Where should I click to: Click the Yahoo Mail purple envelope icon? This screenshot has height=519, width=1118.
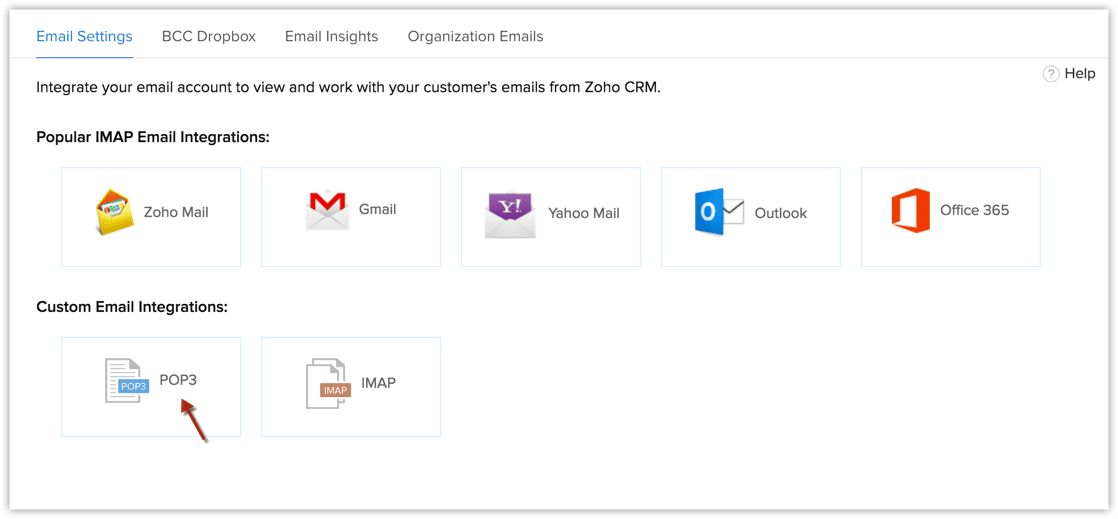point(510,214)
